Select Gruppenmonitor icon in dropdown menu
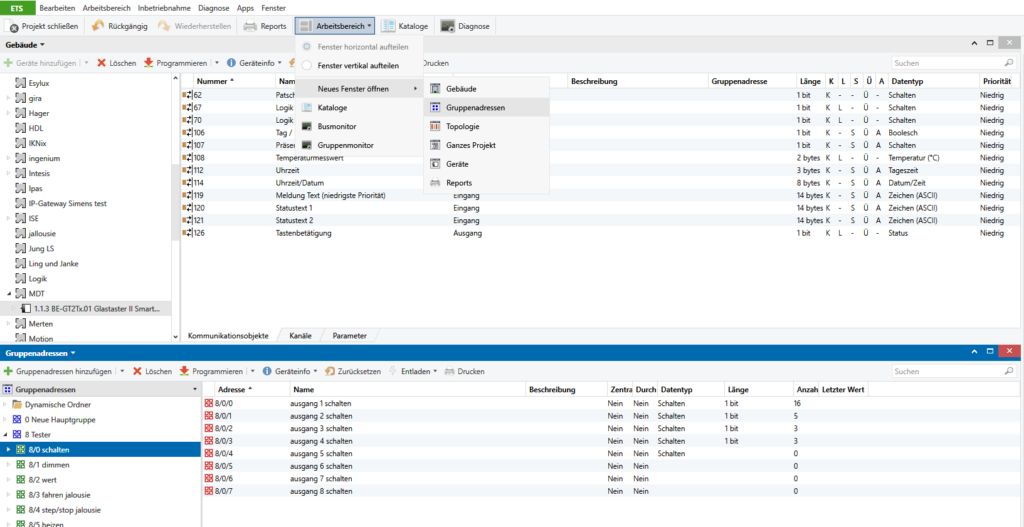Image resolution: width=1024 pixels, height=527 pixels. point(308,145)
